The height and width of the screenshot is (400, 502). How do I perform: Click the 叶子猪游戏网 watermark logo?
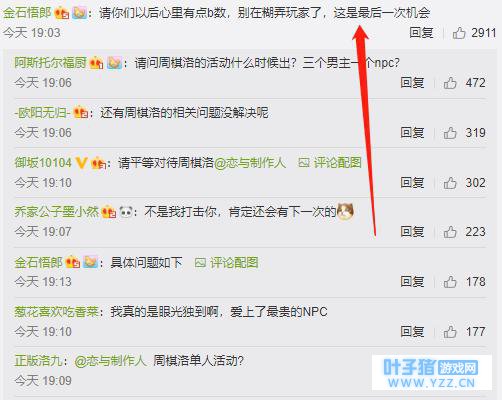[432, 373]
